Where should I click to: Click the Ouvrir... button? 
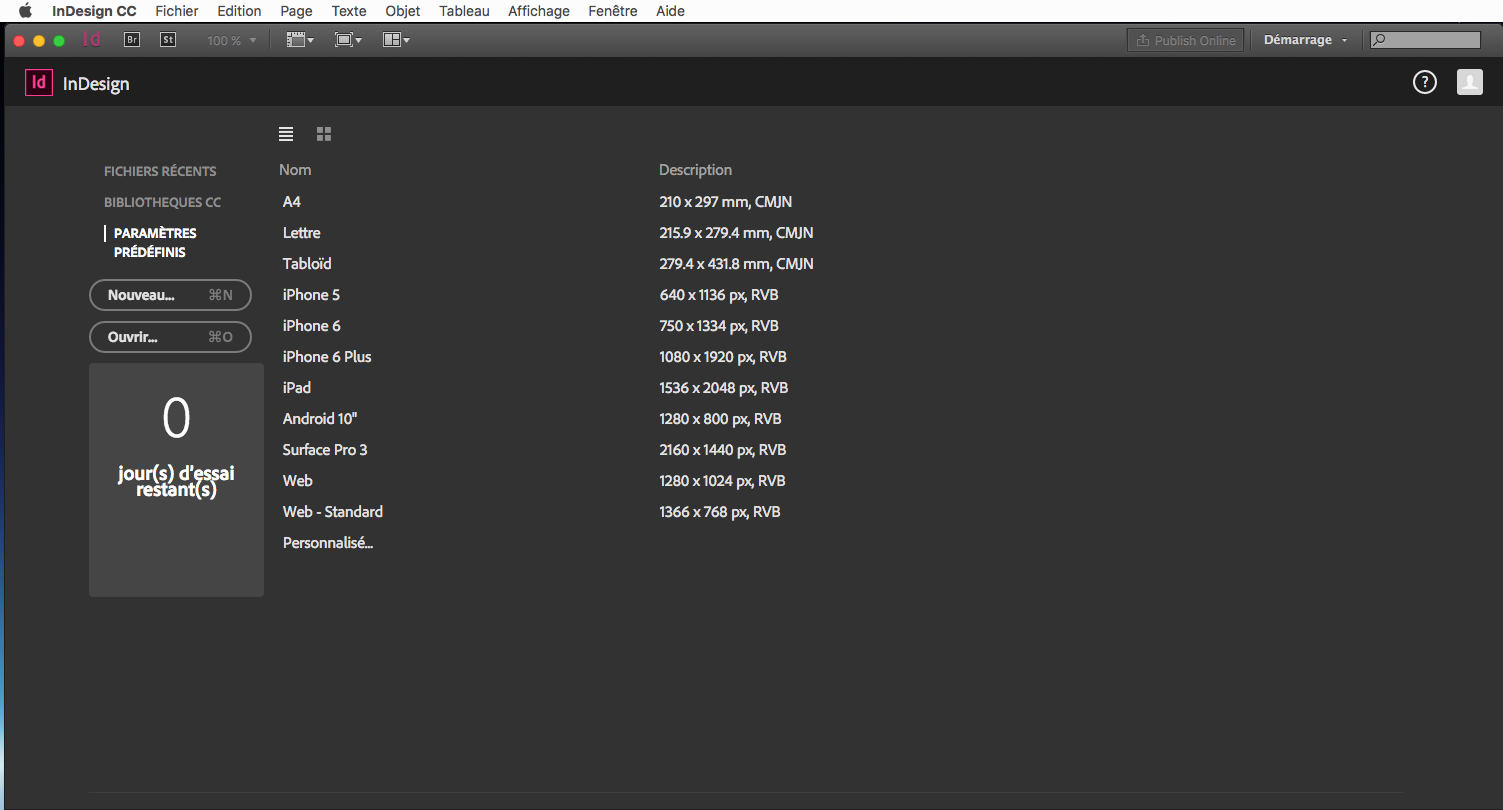pyautogui.click(x=170, y=337)
